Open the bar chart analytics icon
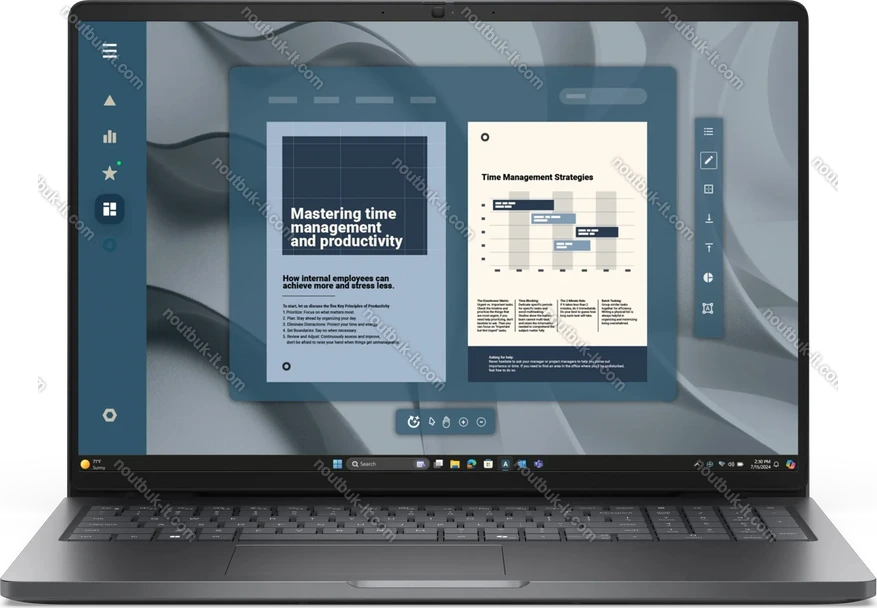Screen dimensions: 877x608 click(x=110, y=136)
